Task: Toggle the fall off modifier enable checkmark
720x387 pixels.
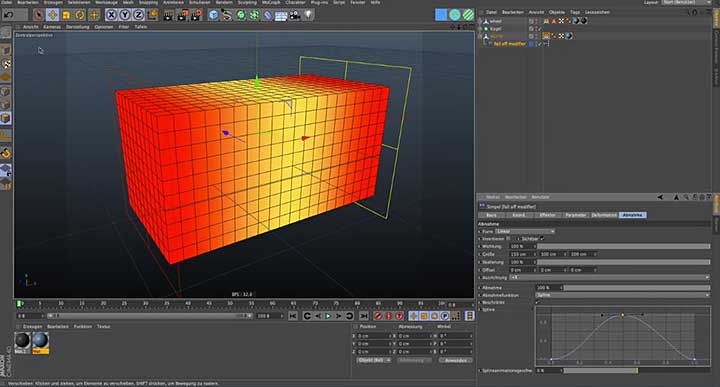Action: click(540, 44)
